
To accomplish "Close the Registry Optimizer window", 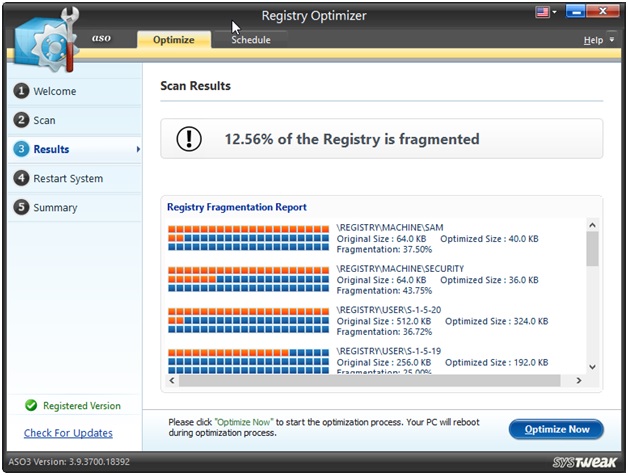I will click(602, 11).
